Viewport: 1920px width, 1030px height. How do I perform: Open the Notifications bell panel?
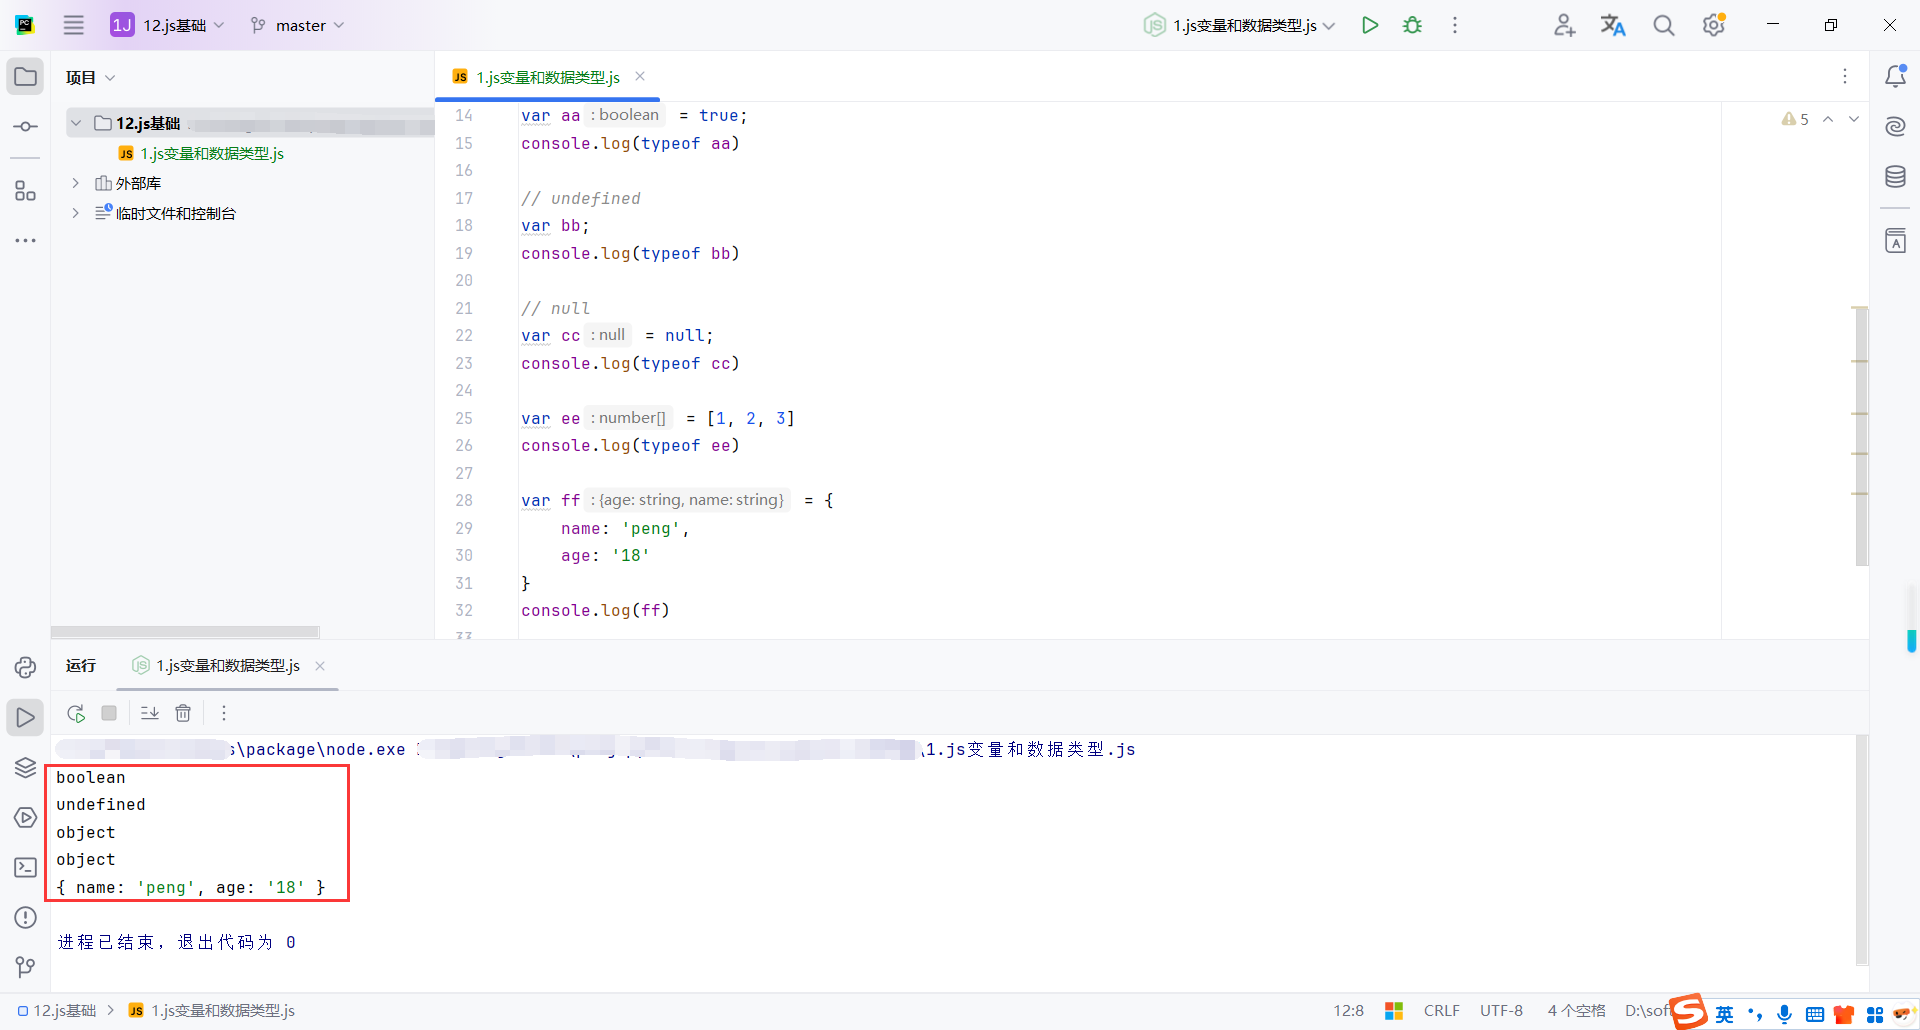[x=1895, y=76]
